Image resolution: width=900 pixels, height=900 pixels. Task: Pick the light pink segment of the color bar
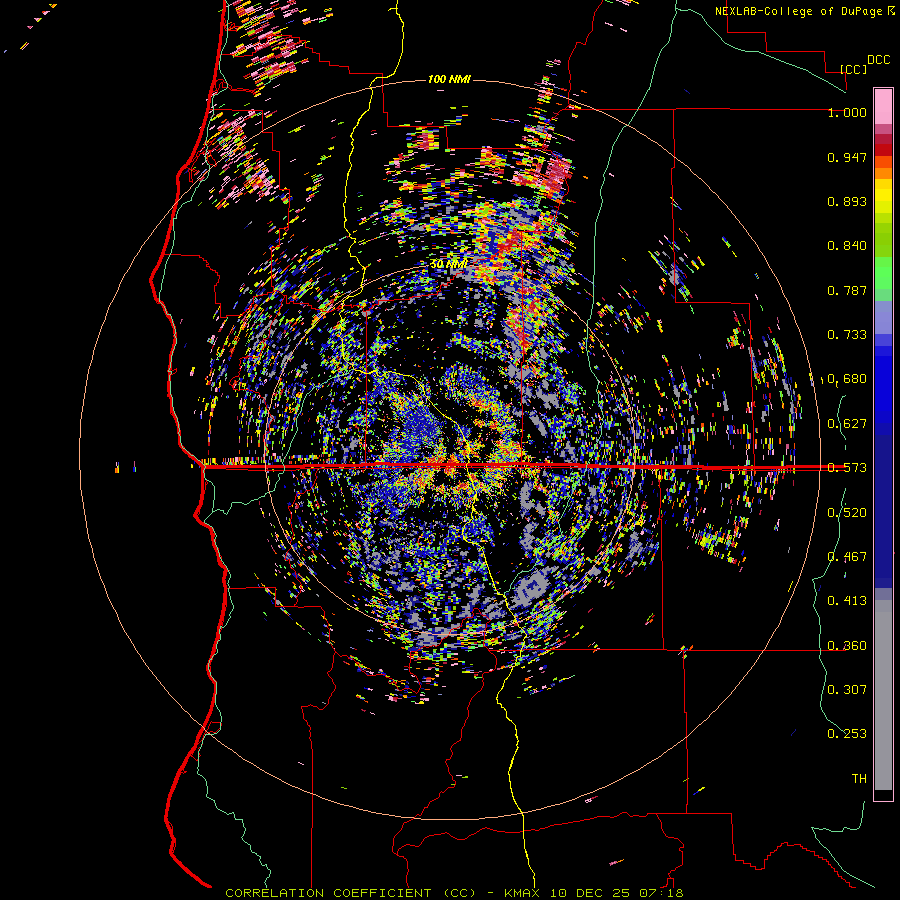[883, 106]
